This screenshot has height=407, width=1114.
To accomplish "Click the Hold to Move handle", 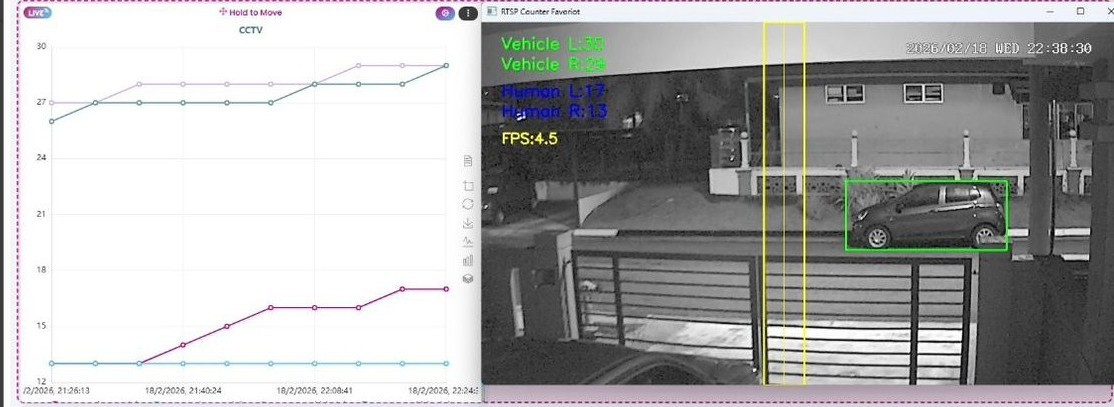I will [250, 13].
